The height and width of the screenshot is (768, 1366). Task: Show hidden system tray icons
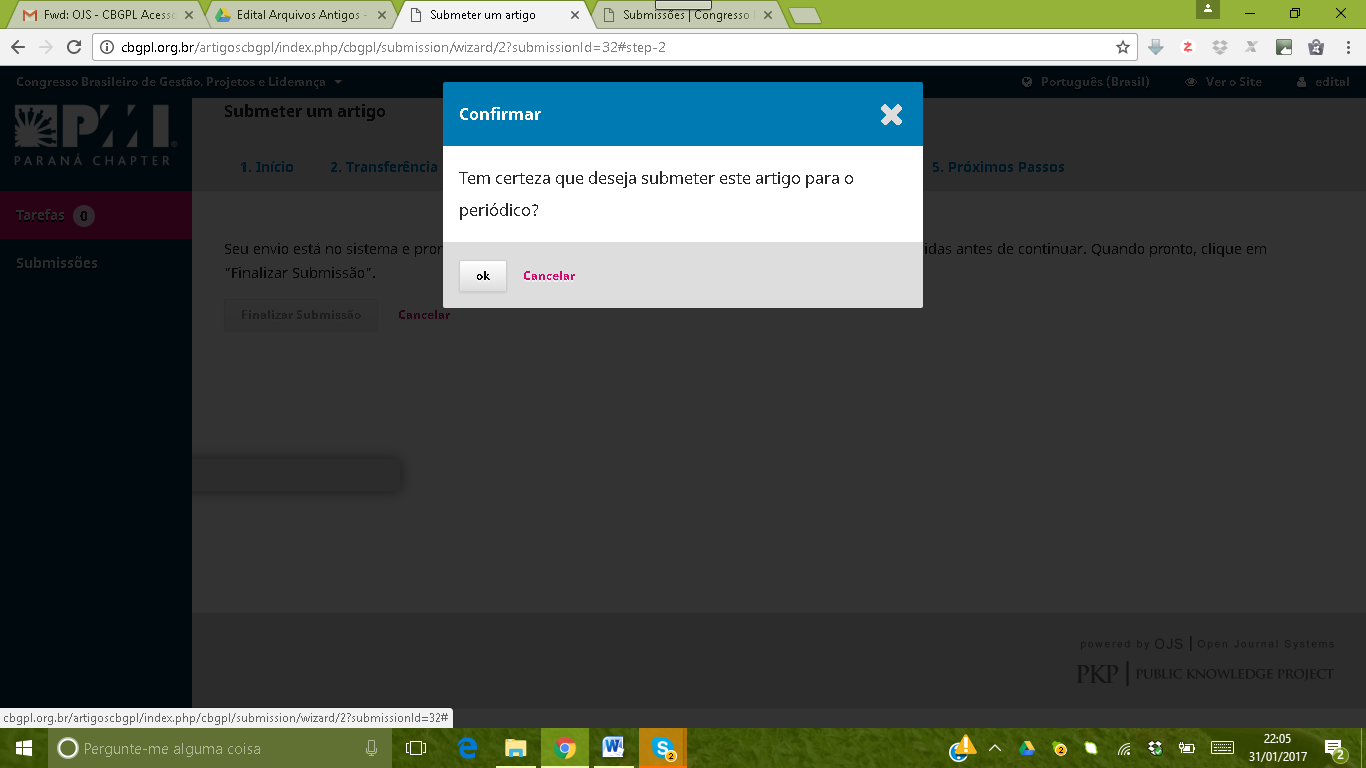click(995, 748)
